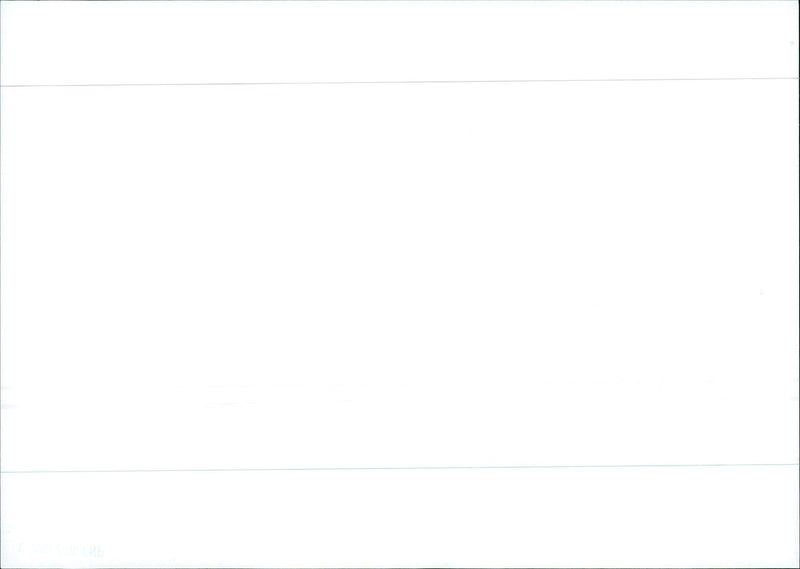Click the large blank area between the dividers
The image size is (800, 569).
click(x=400, y=250)
